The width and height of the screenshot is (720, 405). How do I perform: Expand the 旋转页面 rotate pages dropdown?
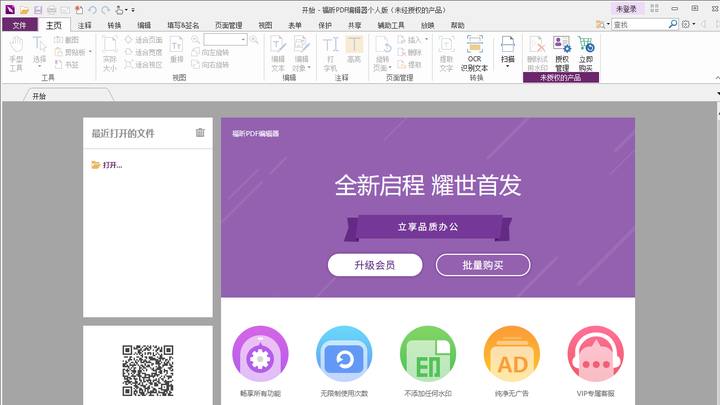click(390, 68)
